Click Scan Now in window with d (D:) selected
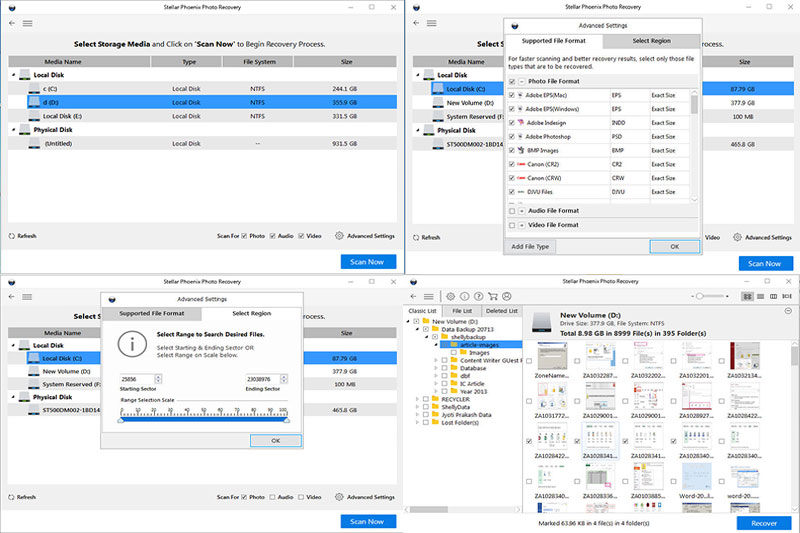The image size is (800, 533). pos(367,262)
